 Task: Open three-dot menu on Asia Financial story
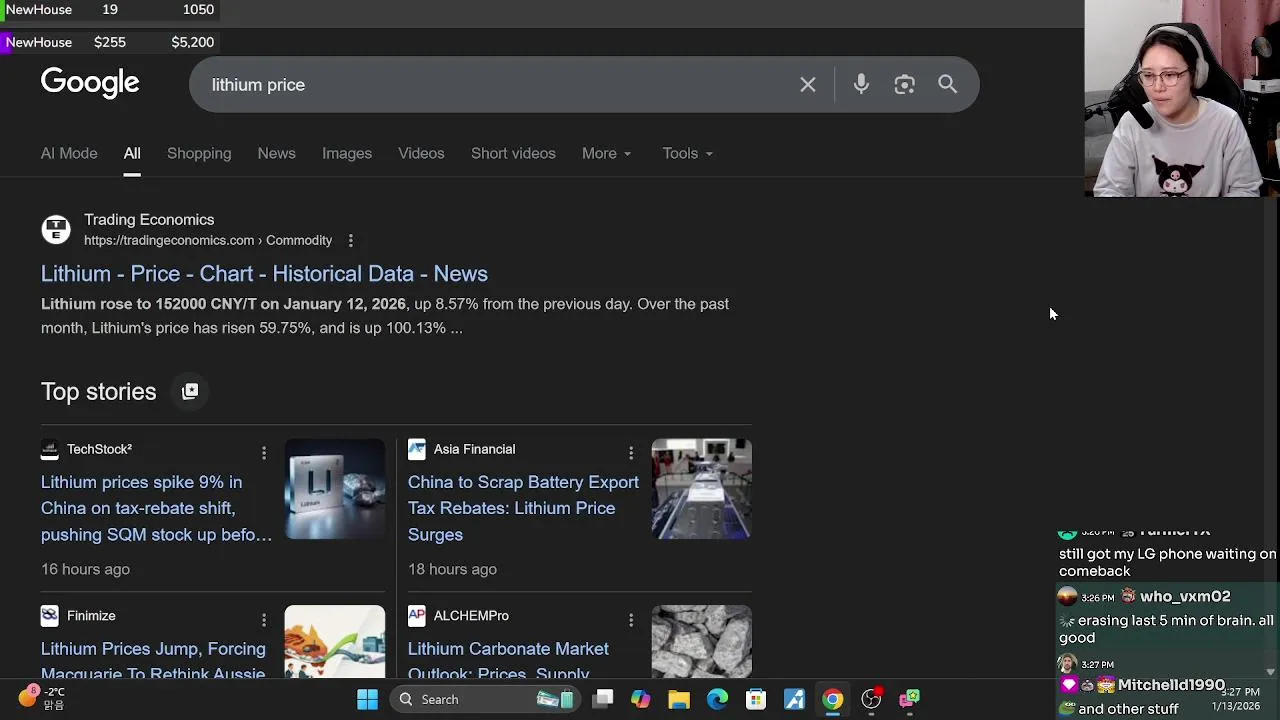pos(631,452)
